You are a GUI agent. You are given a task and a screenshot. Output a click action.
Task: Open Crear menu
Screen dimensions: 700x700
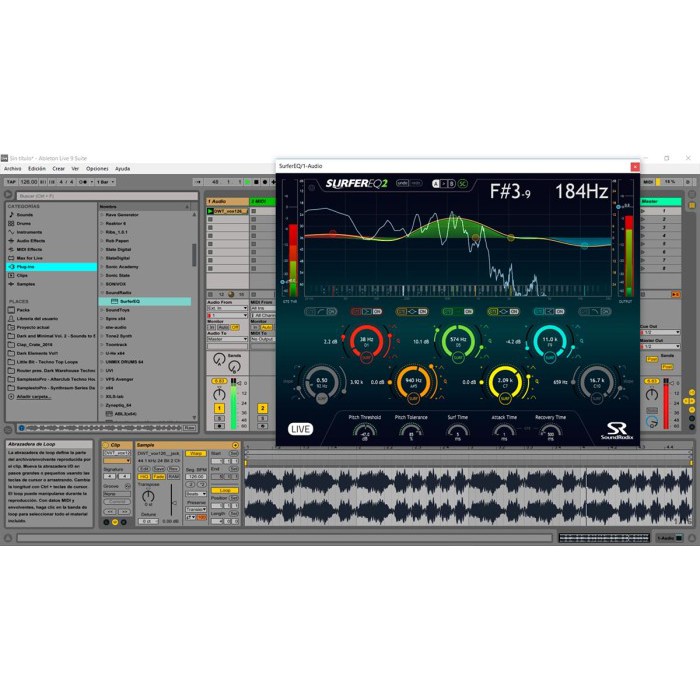point(58,169)
